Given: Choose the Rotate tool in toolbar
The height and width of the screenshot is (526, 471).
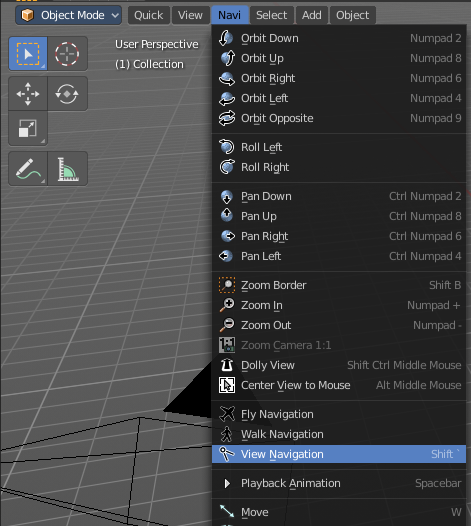Looking at the screenshot, I should pos(67,94).
